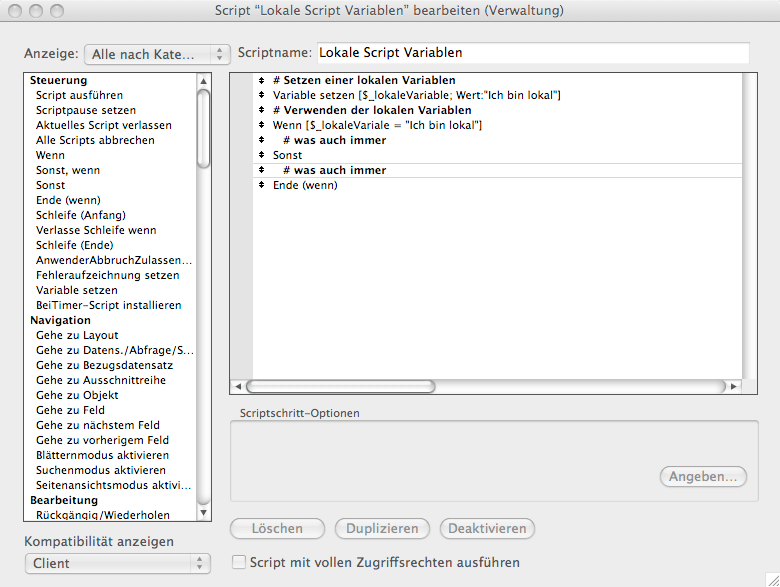780x587 pixels.
Task: Click left arrow of horizontal script scrollbar
Action: pyautogui.click(x=238, y=386)
